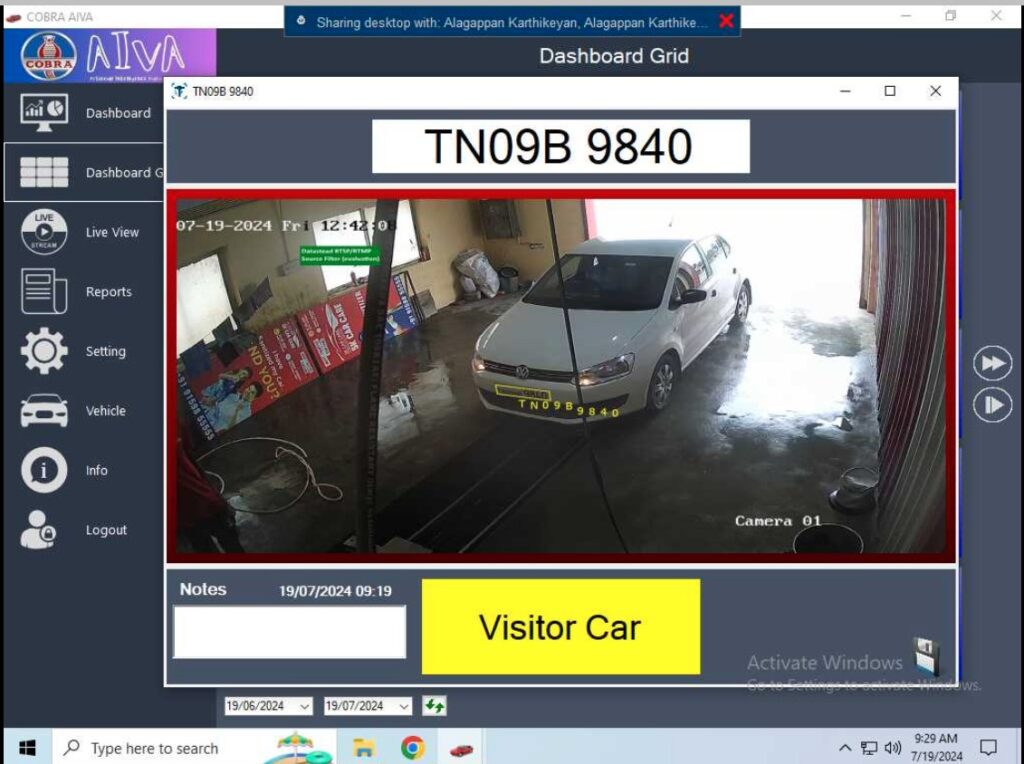Select the Vehicle car icon
Image resolution: width=1024 pixels, height=764 pixels.
(x=44, y=411)
